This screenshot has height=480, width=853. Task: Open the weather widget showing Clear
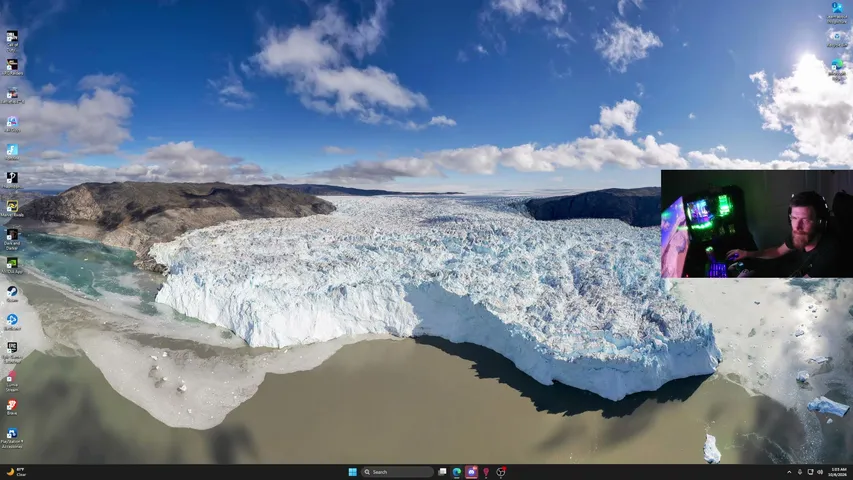pyautogui.click(x=15, y=472)
